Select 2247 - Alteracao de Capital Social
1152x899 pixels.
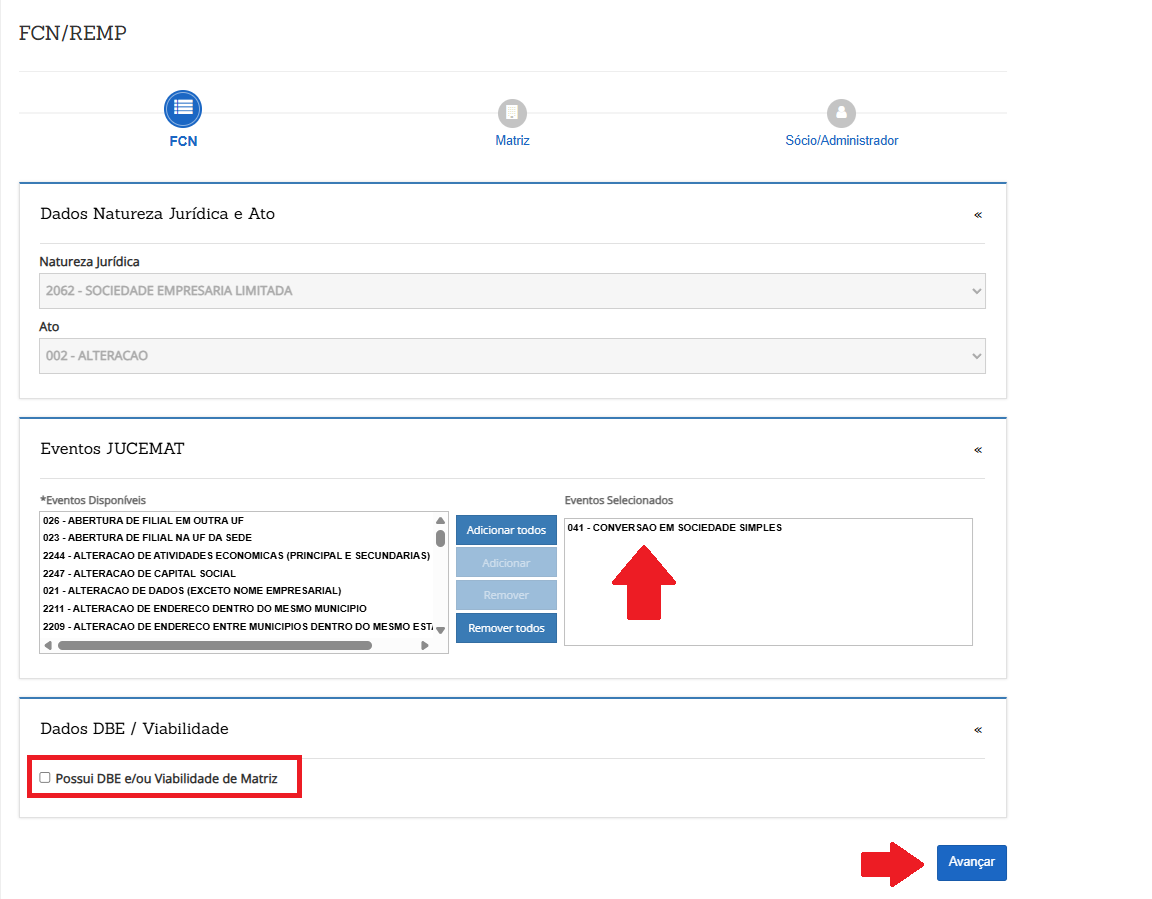click(139, 574)
